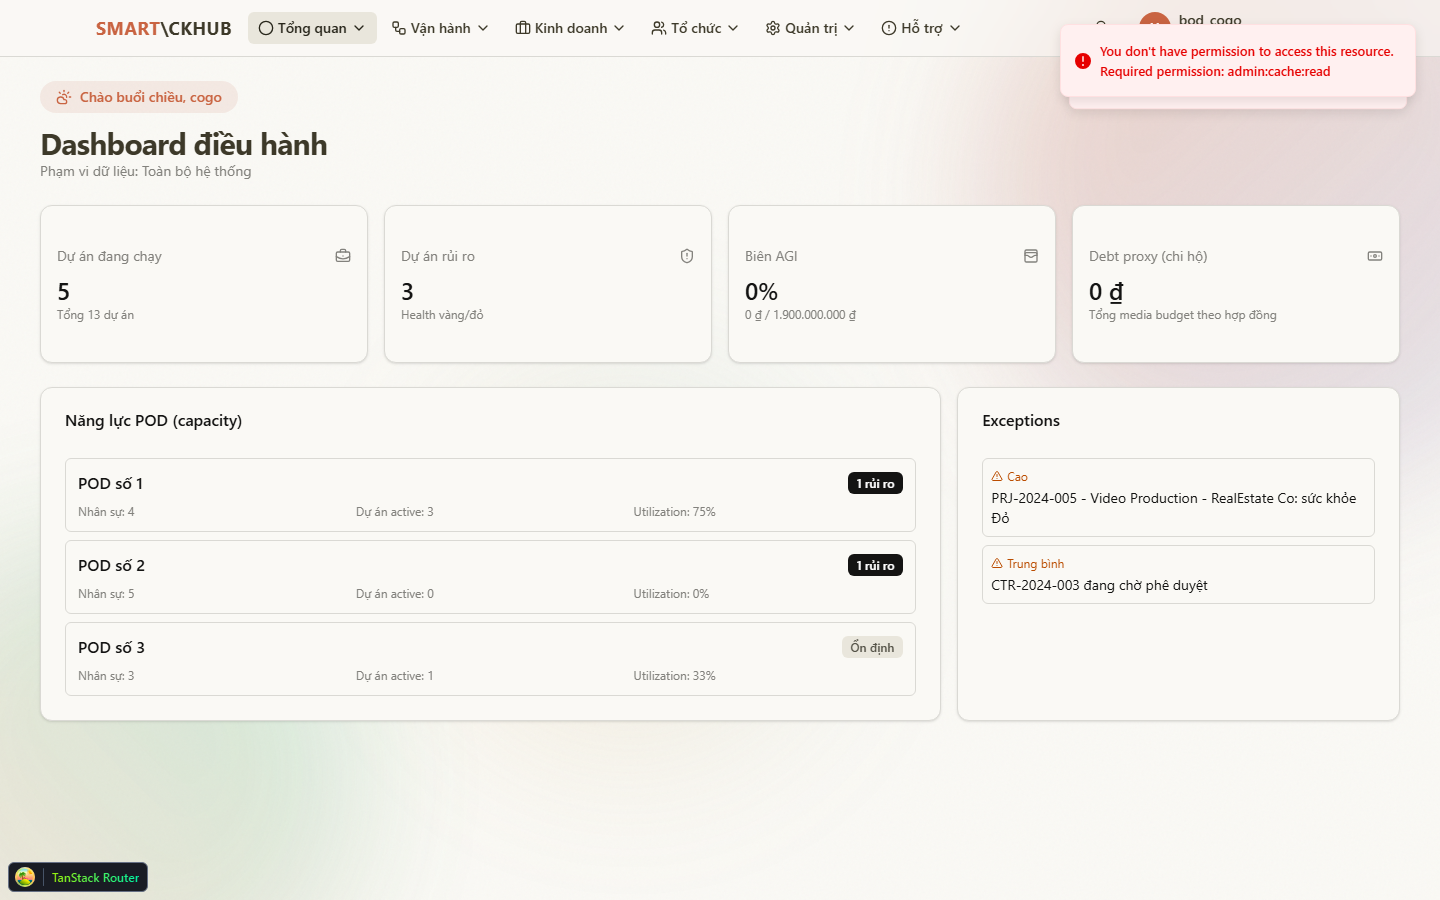Toggle the 1 rủi ro badge on POD số 1
The image size is (1440, 900).
[875, 482]
